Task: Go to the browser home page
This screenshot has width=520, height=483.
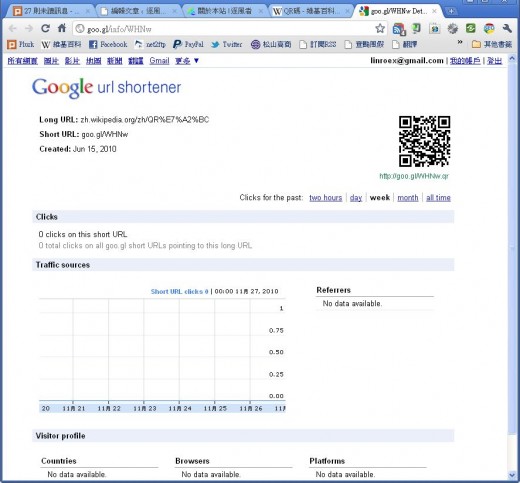Action: [x=62, y=28]
